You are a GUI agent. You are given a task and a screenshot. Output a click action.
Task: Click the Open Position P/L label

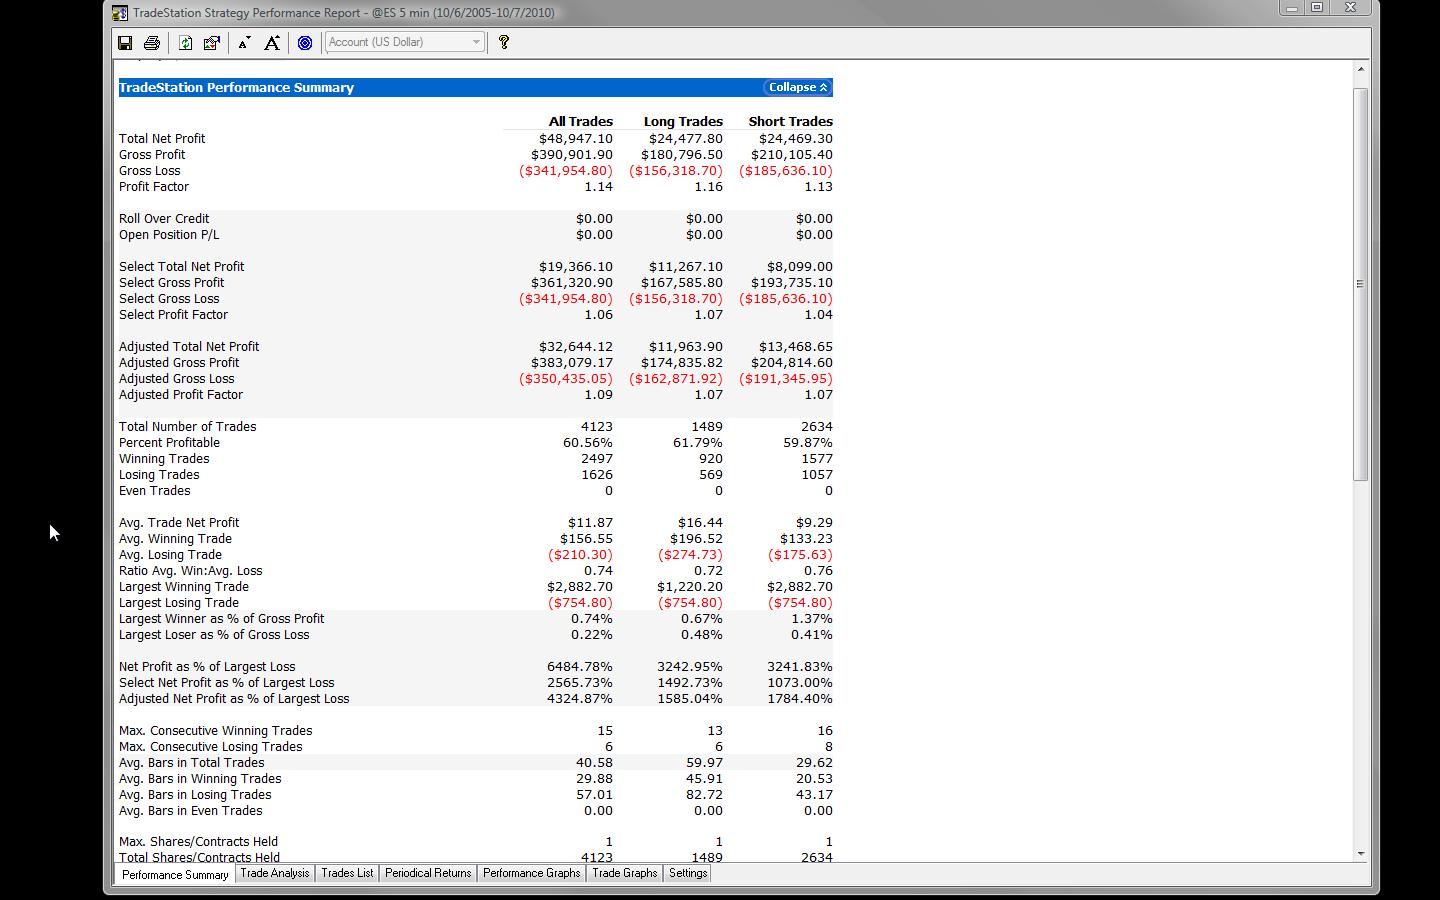(169, 235)
